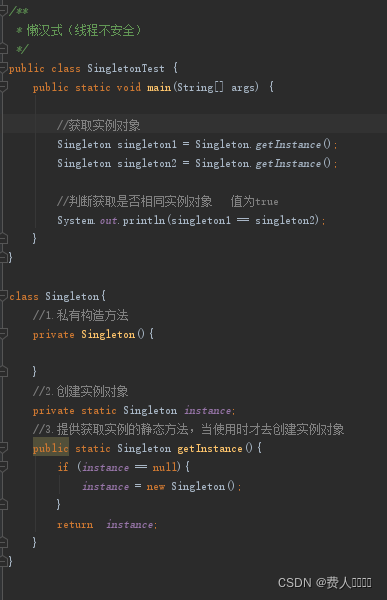Click the if keyword
The width and height of the screenshot is (387, 600).
[x=63, y=467]
